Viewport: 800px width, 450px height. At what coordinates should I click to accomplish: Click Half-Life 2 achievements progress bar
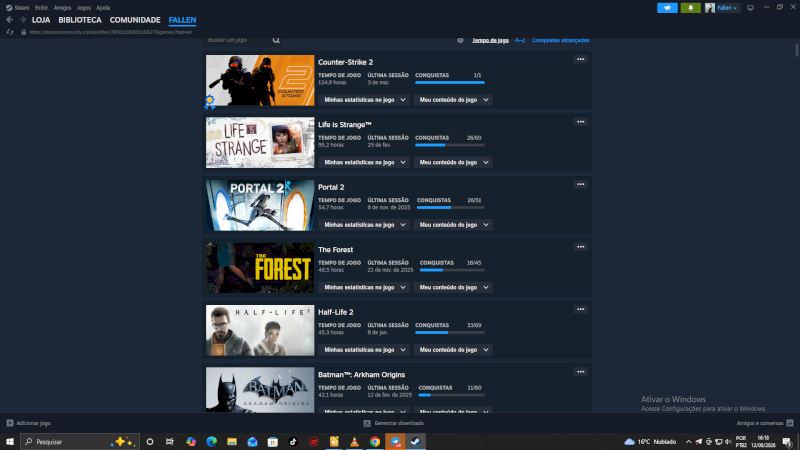(x=449, y=333)
